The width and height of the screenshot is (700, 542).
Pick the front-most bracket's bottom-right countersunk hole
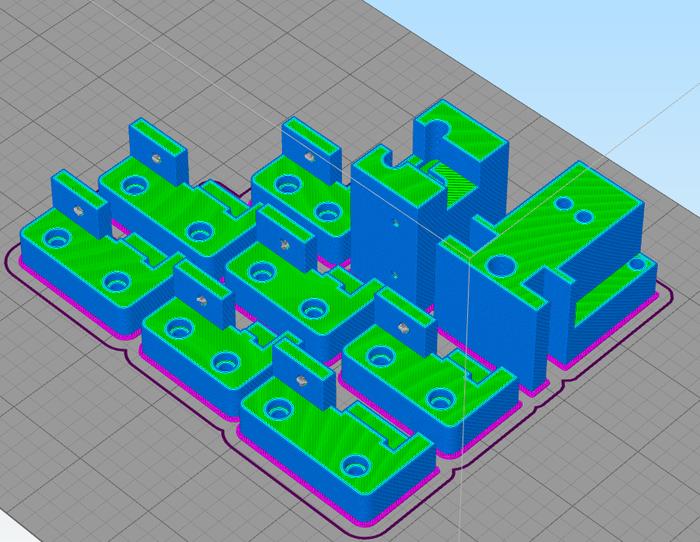click(357, 465)
